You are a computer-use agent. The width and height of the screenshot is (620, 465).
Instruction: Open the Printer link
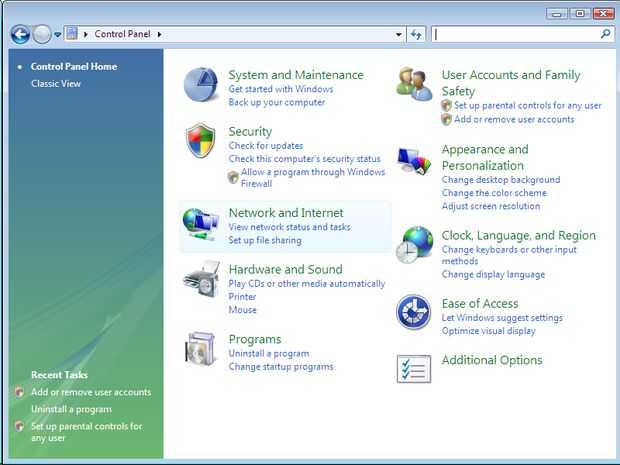coord(242,297)
